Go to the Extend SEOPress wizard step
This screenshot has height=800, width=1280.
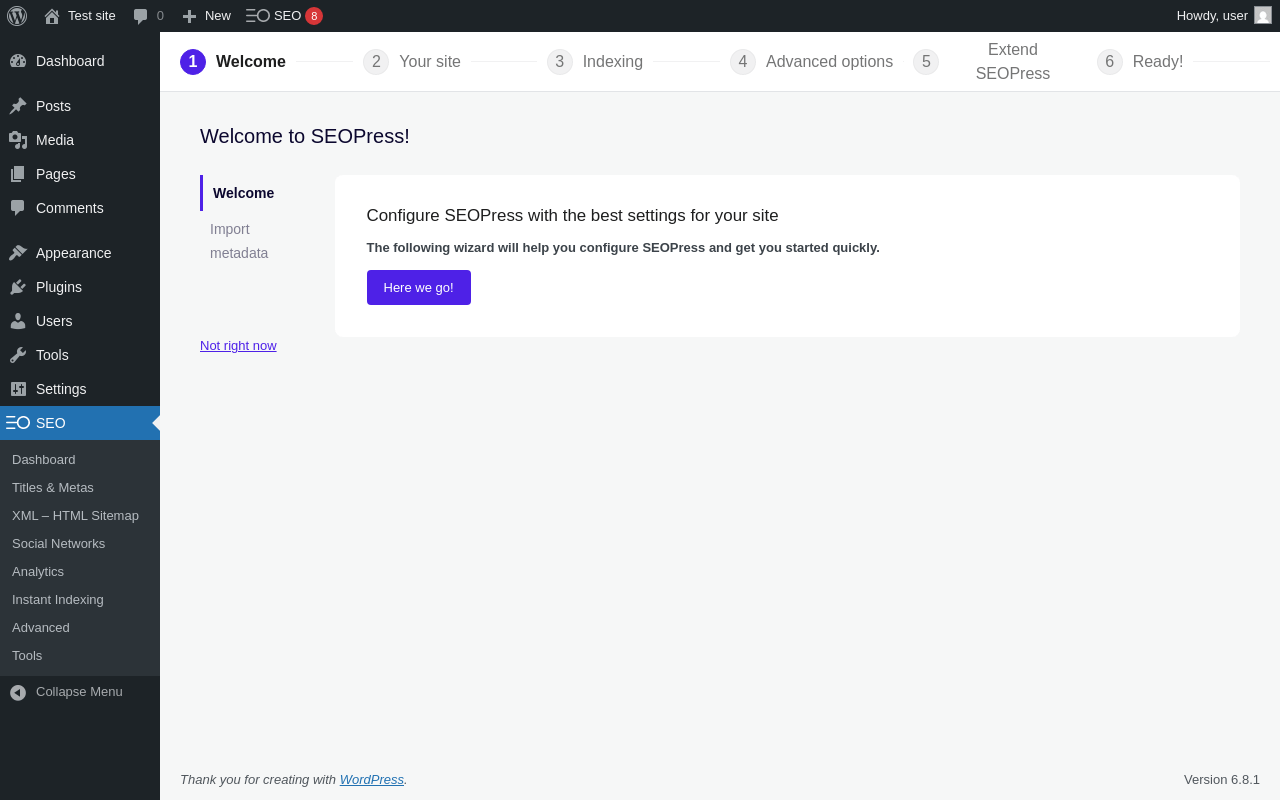click(x=1013, y=62)
